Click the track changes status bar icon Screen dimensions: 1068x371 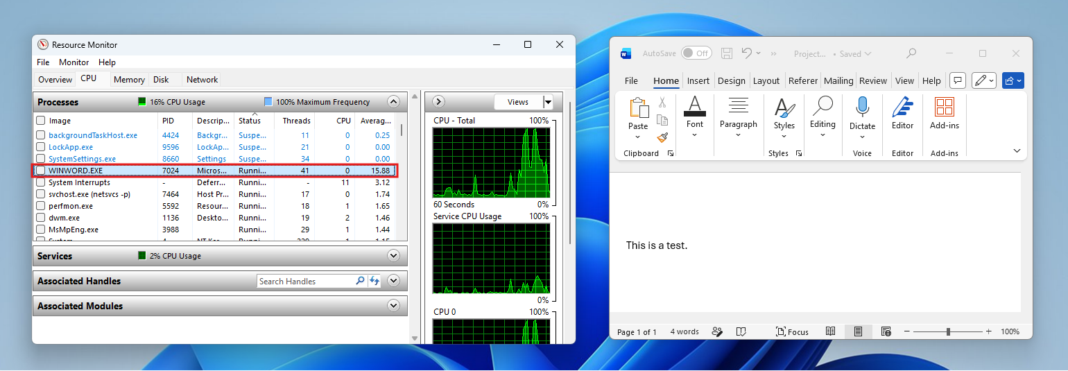point(717,332)
